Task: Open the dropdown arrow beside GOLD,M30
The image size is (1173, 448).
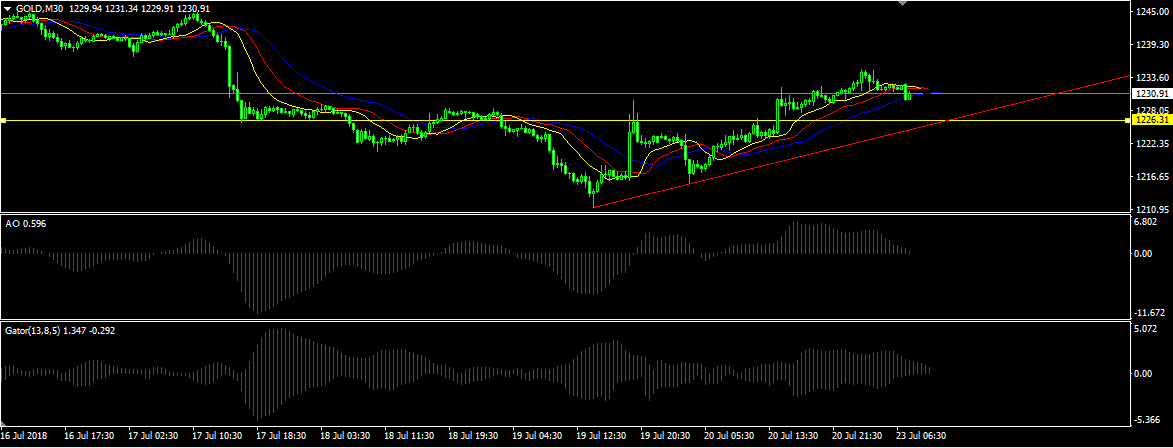Action: (7, 8)
